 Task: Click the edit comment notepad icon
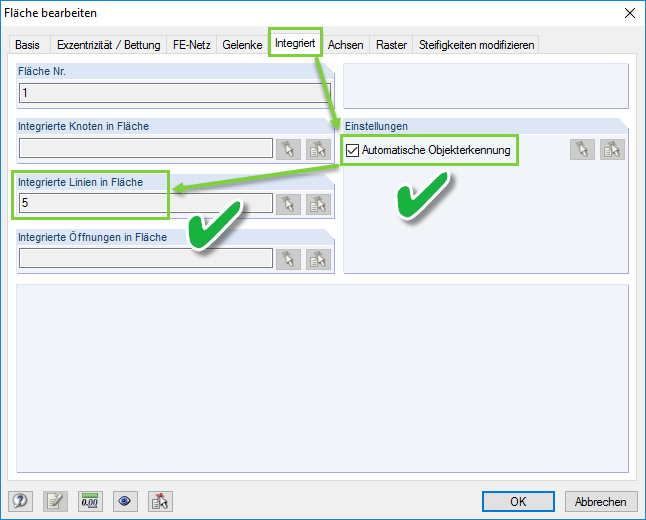[x=55, y=501]
